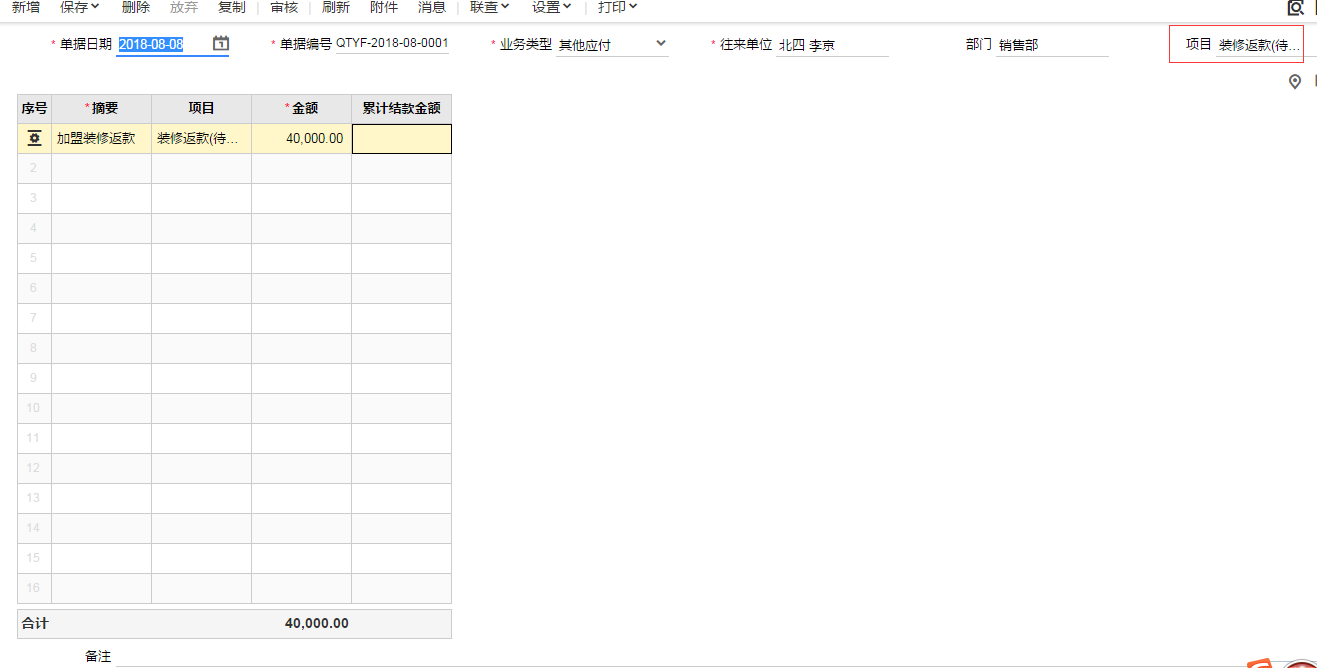Image resolution: width=1317 pixels, height=668 pixels.
Task: Click the document search icon at top right
Action: click(x=1295, y=8)
